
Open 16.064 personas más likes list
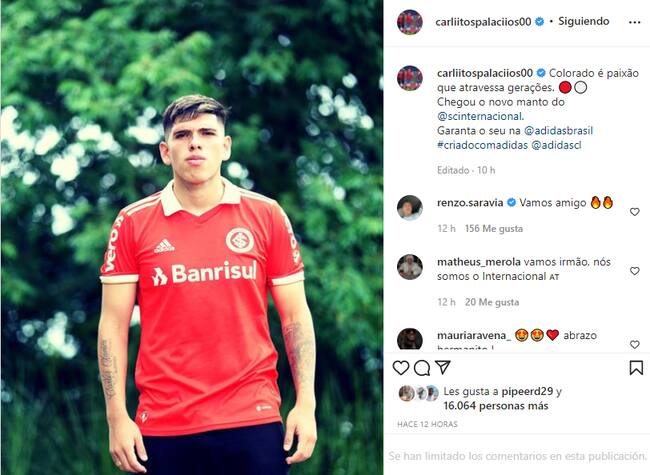pos(496,406)
